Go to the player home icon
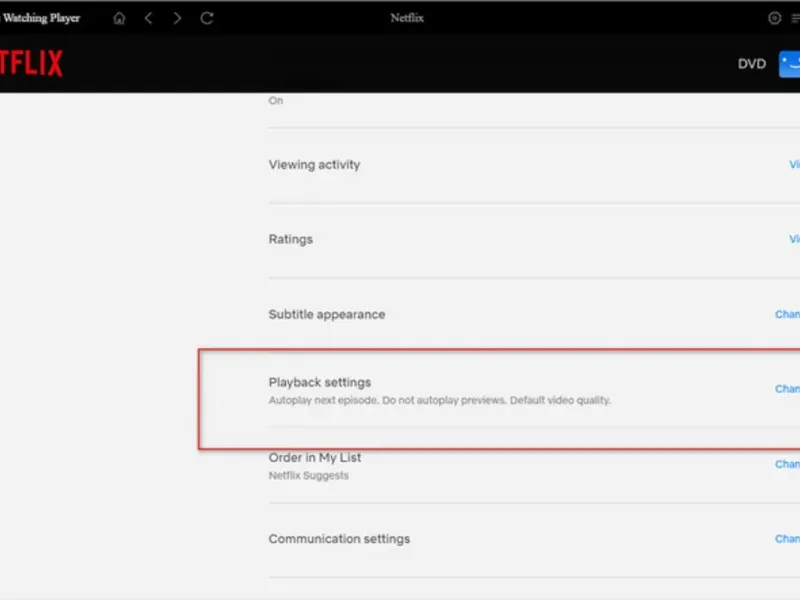800x600 pixels. 119,18
